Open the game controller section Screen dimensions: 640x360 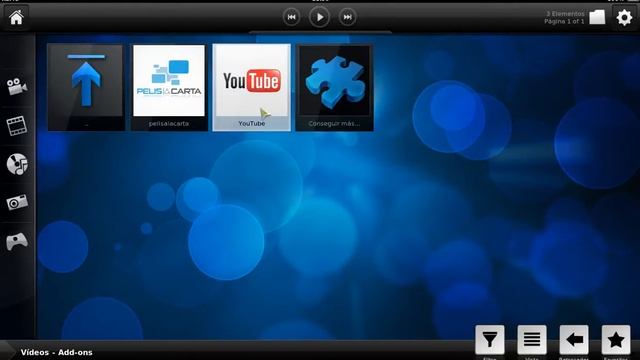point(17,241)
